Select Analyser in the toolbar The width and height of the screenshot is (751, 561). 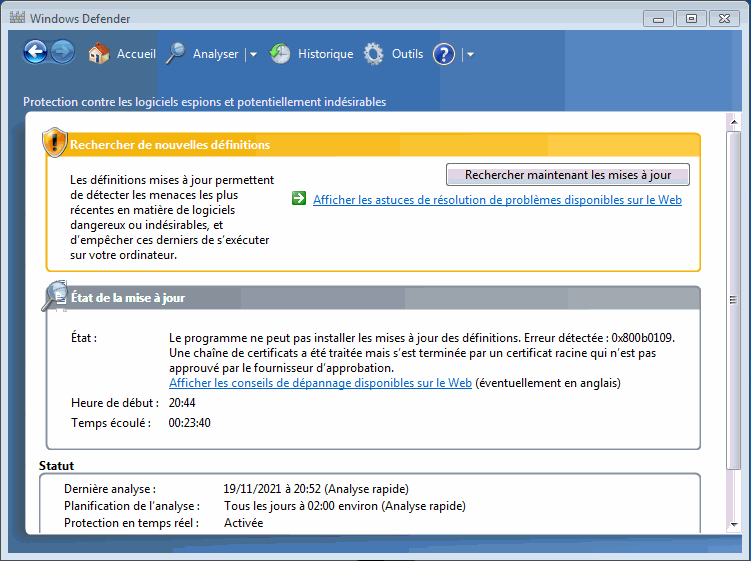coord(216,54)
